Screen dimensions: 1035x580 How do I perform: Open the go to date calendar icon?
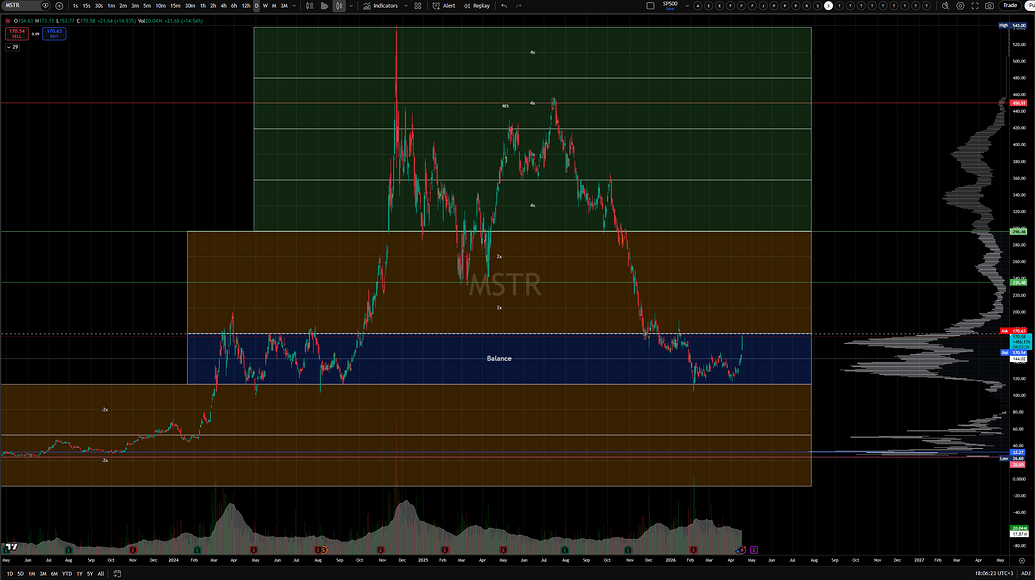click(x=117, y=573)
